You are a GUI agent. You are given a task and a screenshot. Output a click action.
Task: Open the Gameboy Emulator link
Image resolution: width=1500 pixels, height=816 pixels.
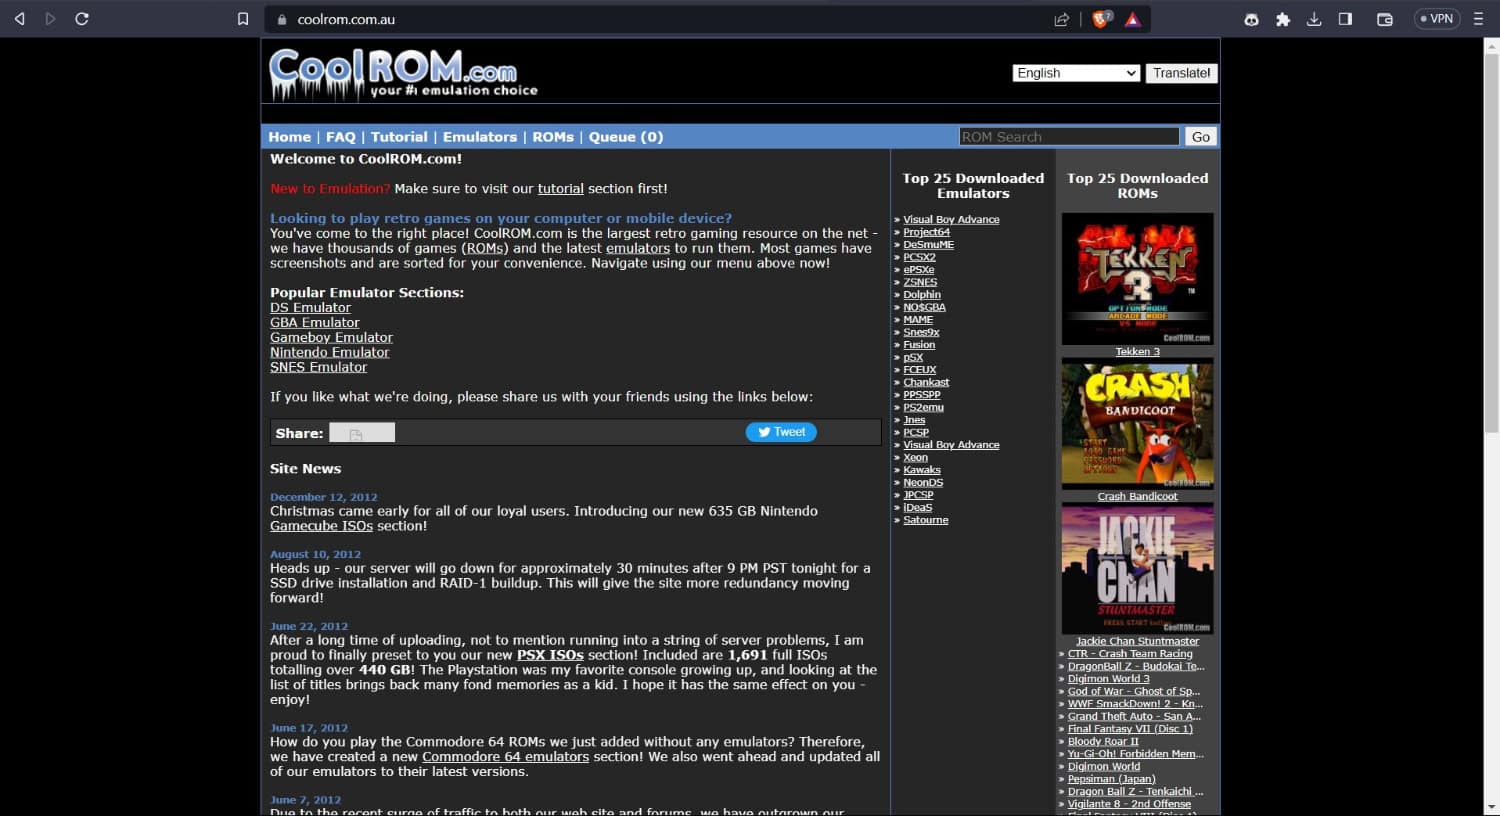[331, 338]
